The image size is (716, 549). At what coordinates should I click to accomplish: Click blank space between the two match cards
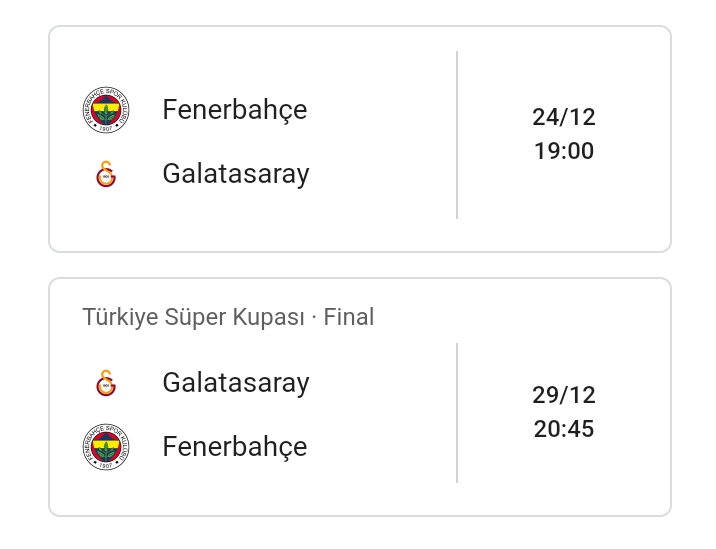pyautogui.click(x=360, y=265)
